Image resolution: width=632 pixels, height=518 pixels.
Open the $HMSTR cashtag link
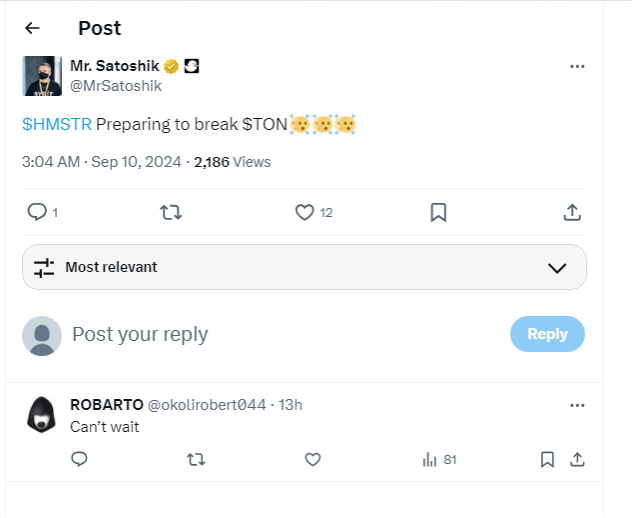[56, 124]
